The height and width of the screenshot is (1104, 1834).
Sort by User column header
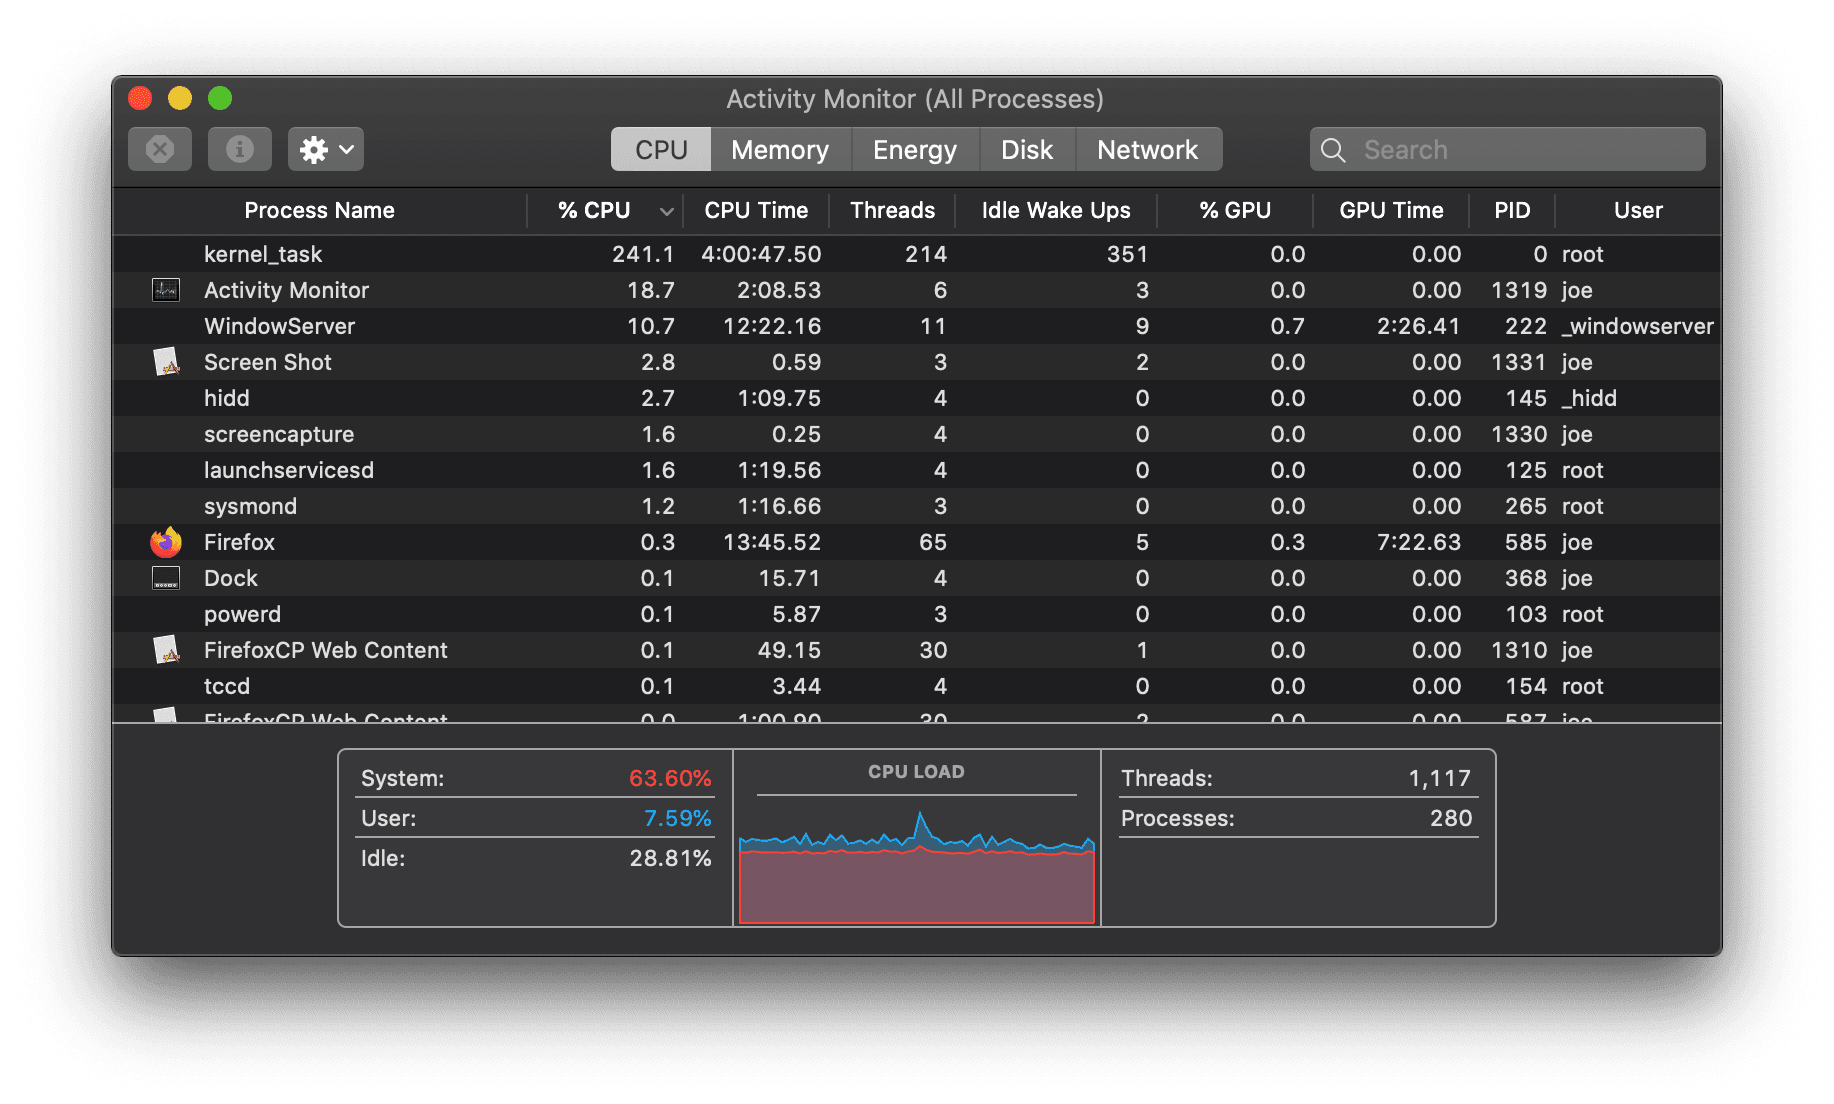coord(1638,211)
